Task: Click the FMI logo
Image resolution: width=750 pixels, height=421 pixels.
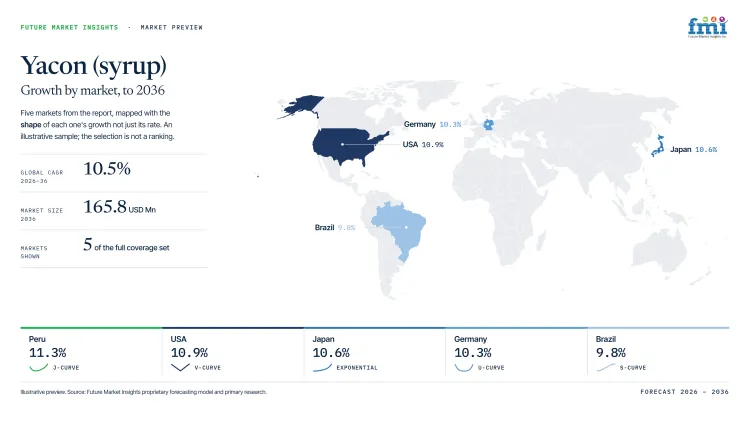Action: [707, 27]
